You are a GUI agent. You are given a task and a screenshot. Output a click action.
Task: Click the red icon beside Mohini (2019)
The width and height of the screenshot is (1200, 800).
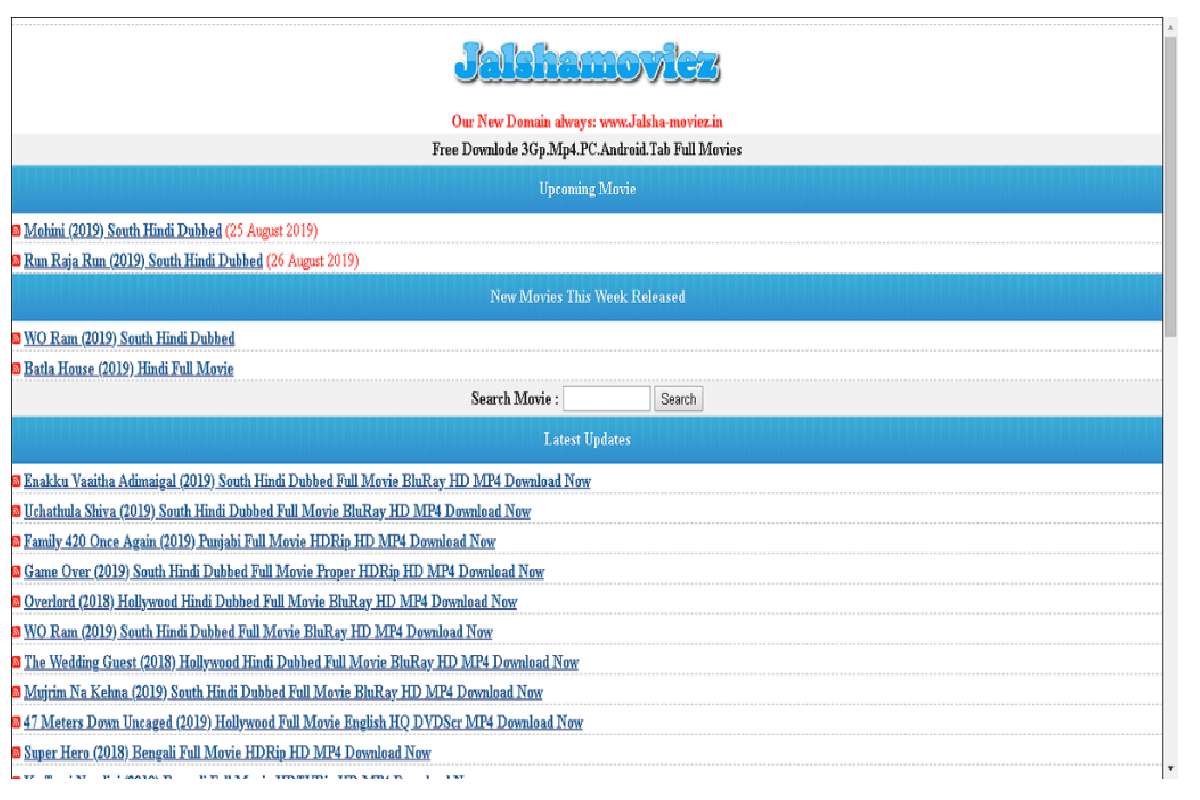[16, 231]
